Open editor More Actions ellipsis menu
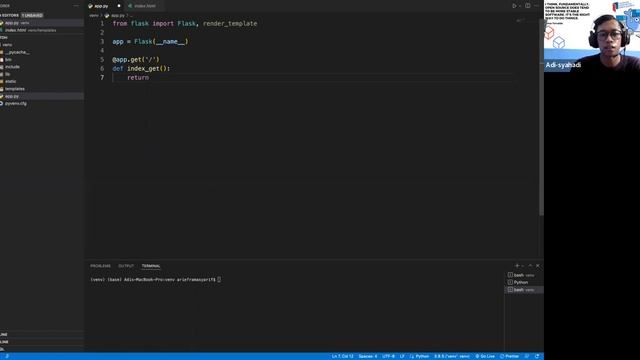 [536, 6]
